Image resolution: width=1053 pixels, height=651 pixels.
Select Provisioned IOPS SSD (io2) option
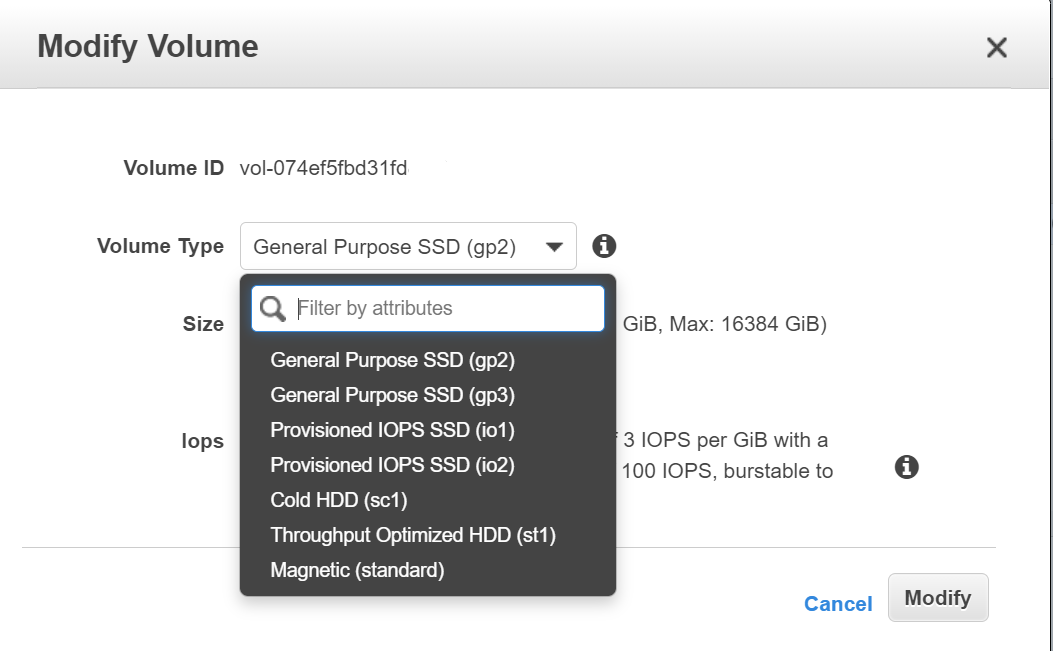[x=392, y=465]
